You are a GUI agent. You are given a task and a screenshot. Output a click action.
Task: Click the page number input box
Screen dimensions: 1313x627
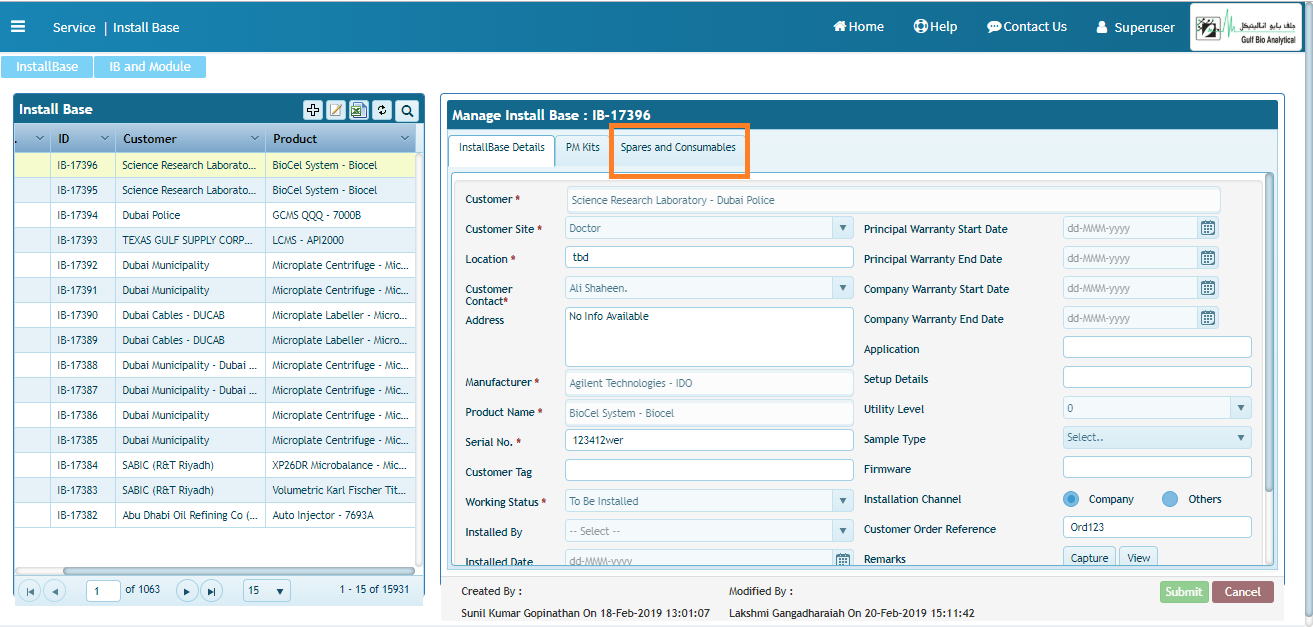click(x=103, y=590)
